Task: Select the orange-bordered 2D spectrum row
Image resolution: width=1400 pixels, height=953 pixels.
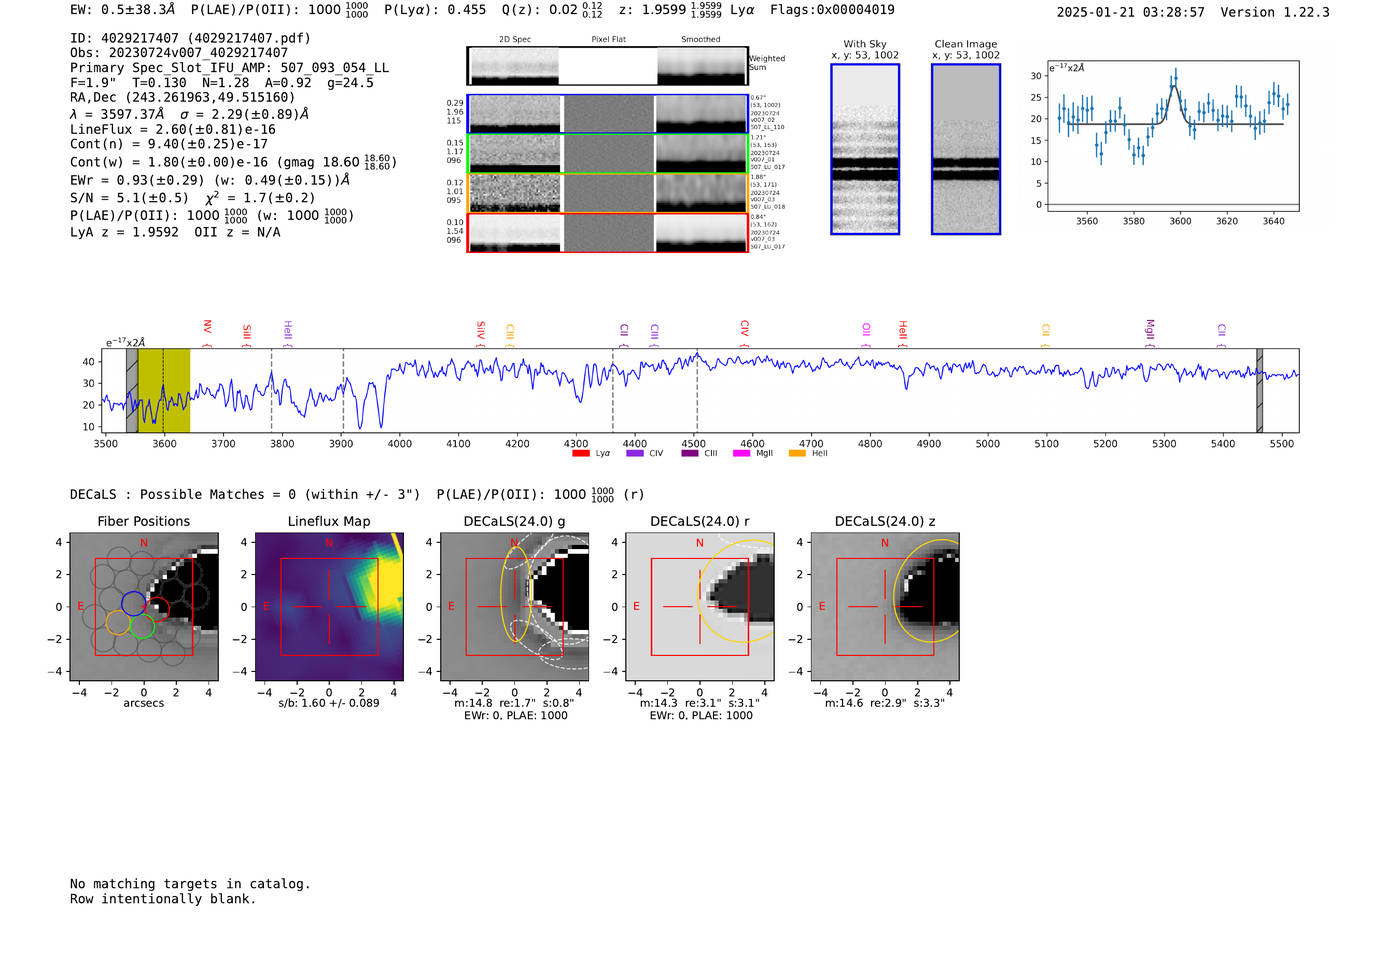Action: [608, 193]
